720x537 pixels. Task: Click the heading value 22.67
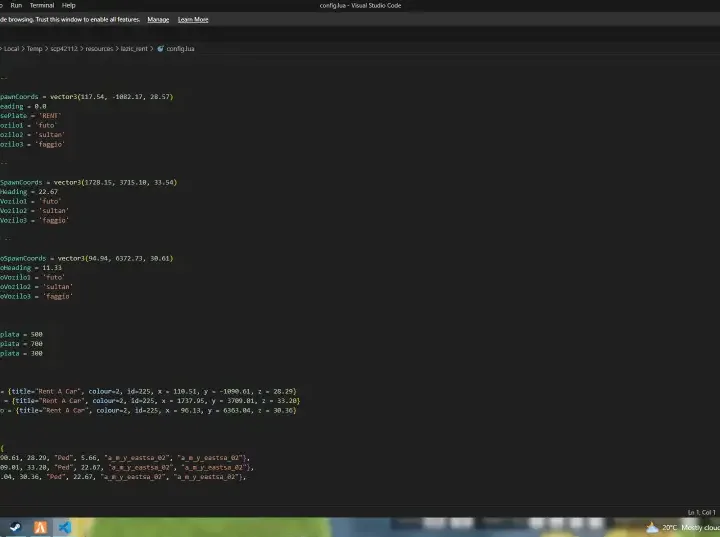(48, 192)
